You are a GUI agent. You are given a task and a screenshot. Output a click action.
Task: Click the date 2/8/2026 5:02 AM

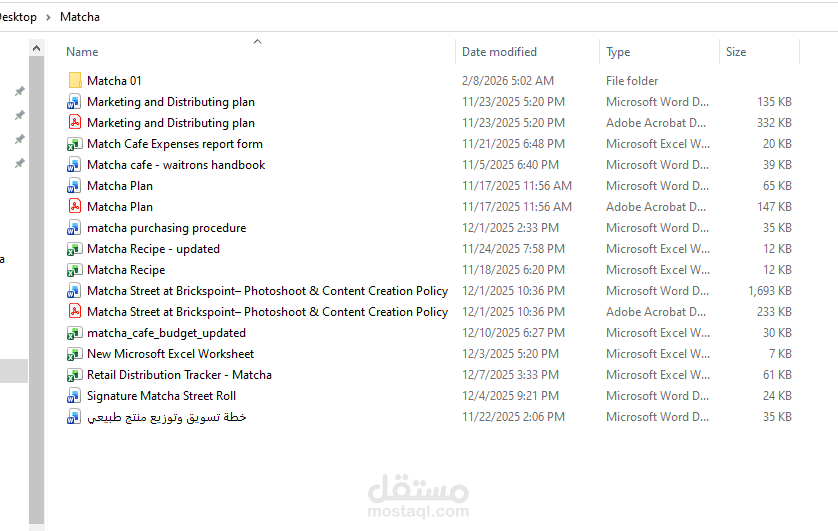[508, 81]
